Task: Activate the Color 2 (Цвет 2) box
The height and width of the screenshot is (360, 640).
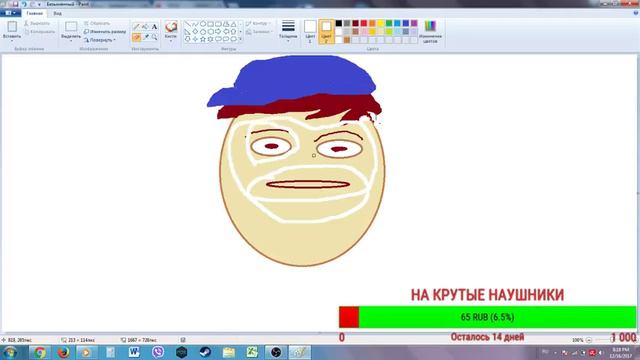Action: click(326, 31)
